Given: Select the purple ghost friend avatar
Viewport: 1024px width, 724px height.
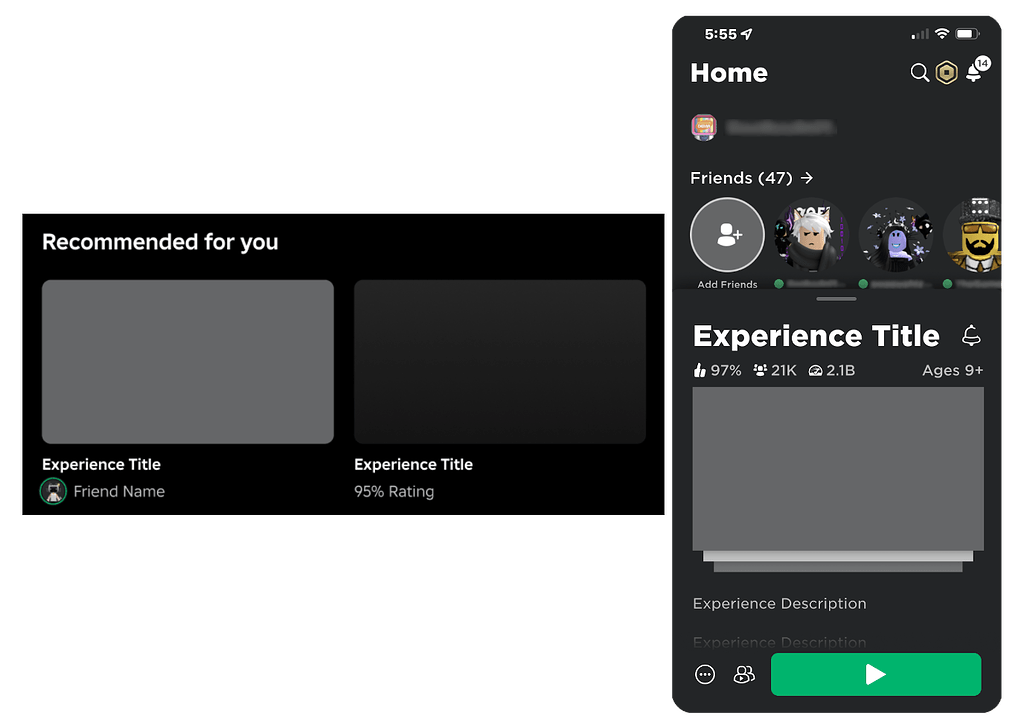Looking at the screenshot, I should click(x=896, y=235).
